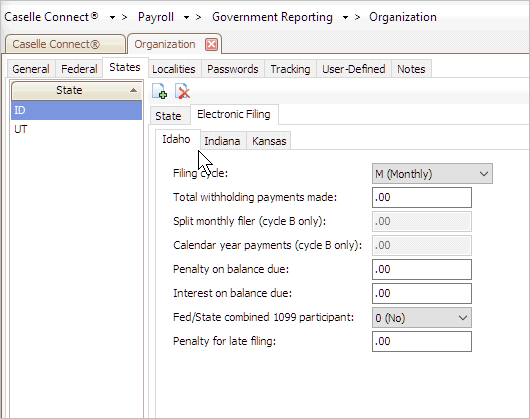This screenshot has height=419, width=530.
Task: Click Penalty for late filing field
Action: 422,341
